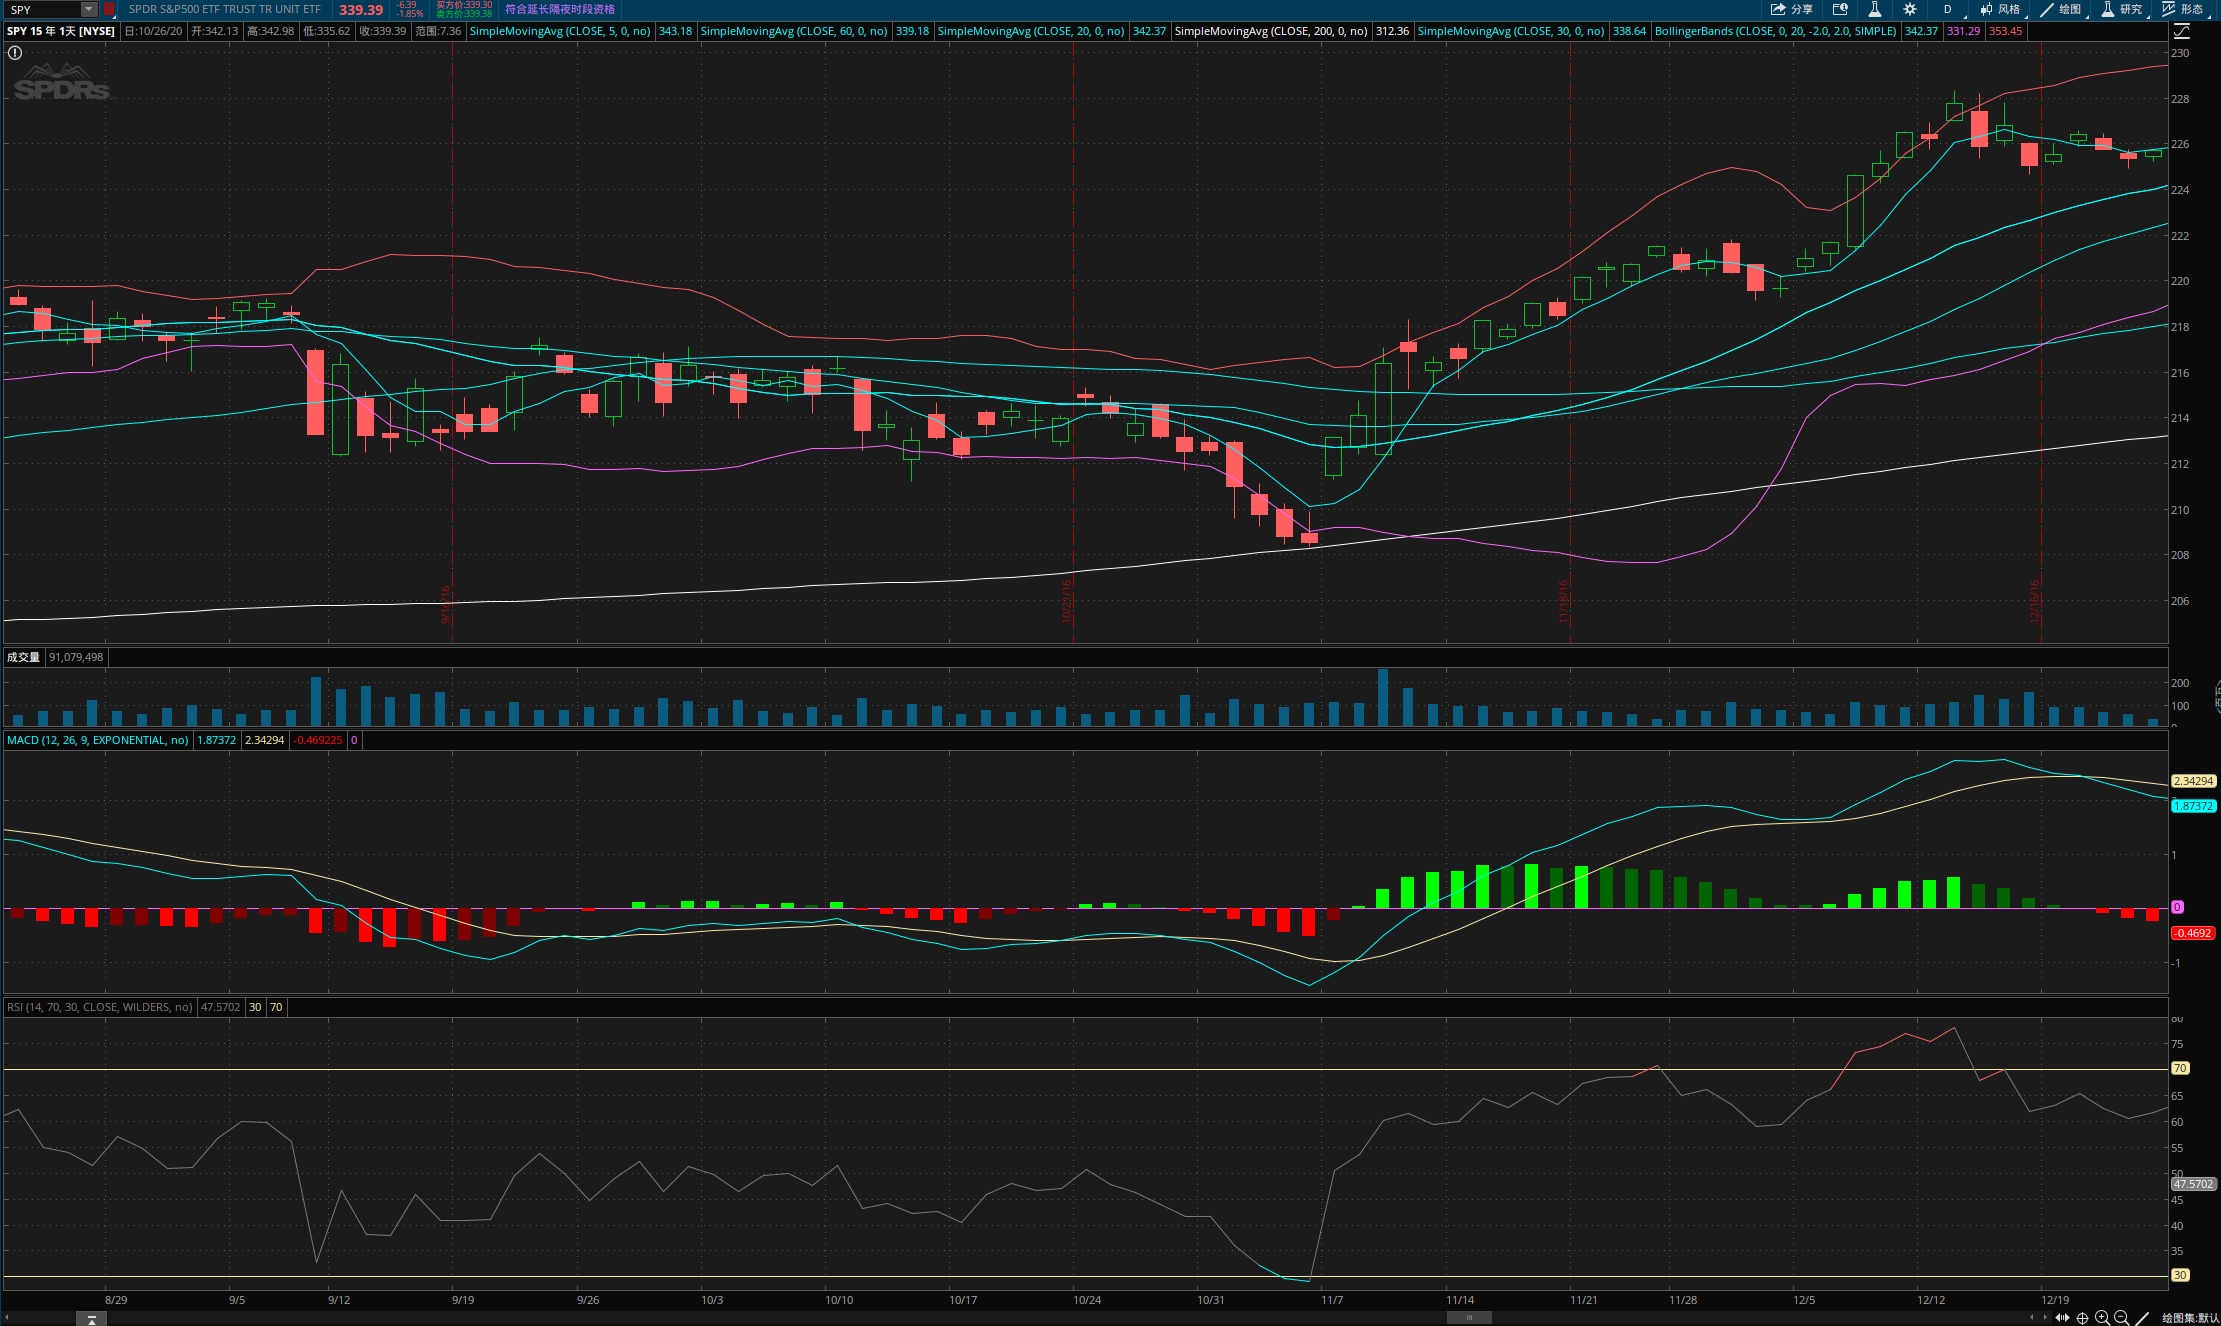The height and width of the screenshot is (1326, 2221).
Task: Click the price axis scale mode icon
Action: (x=2181, y=31)
